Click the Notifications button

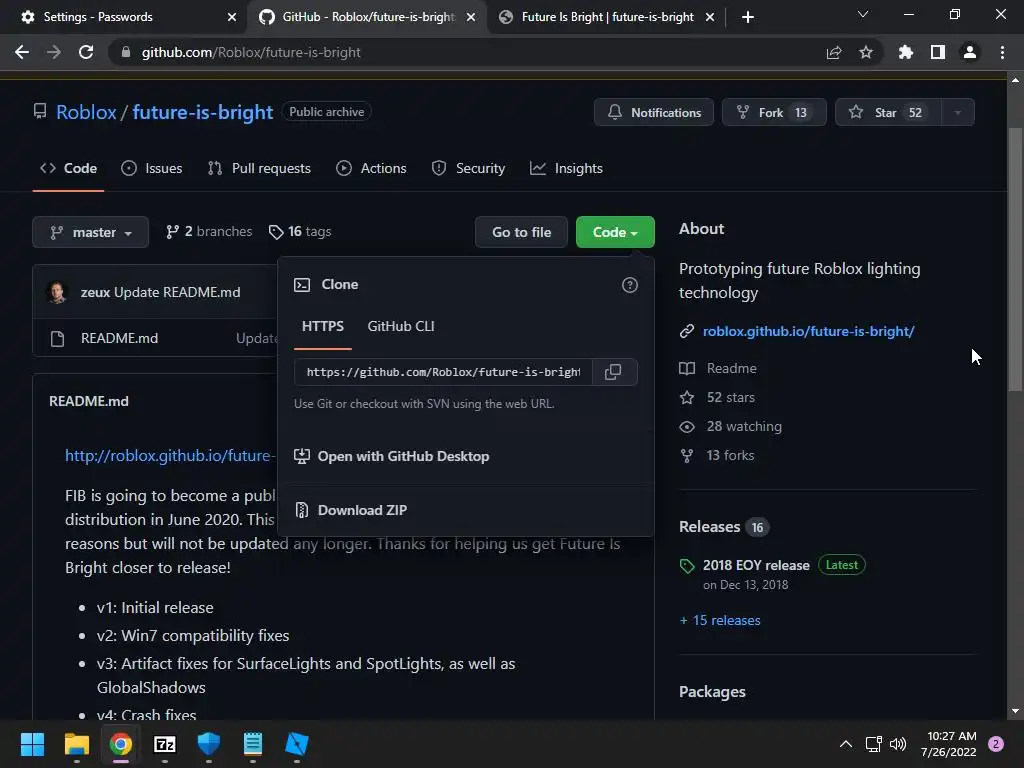(654, 112)
